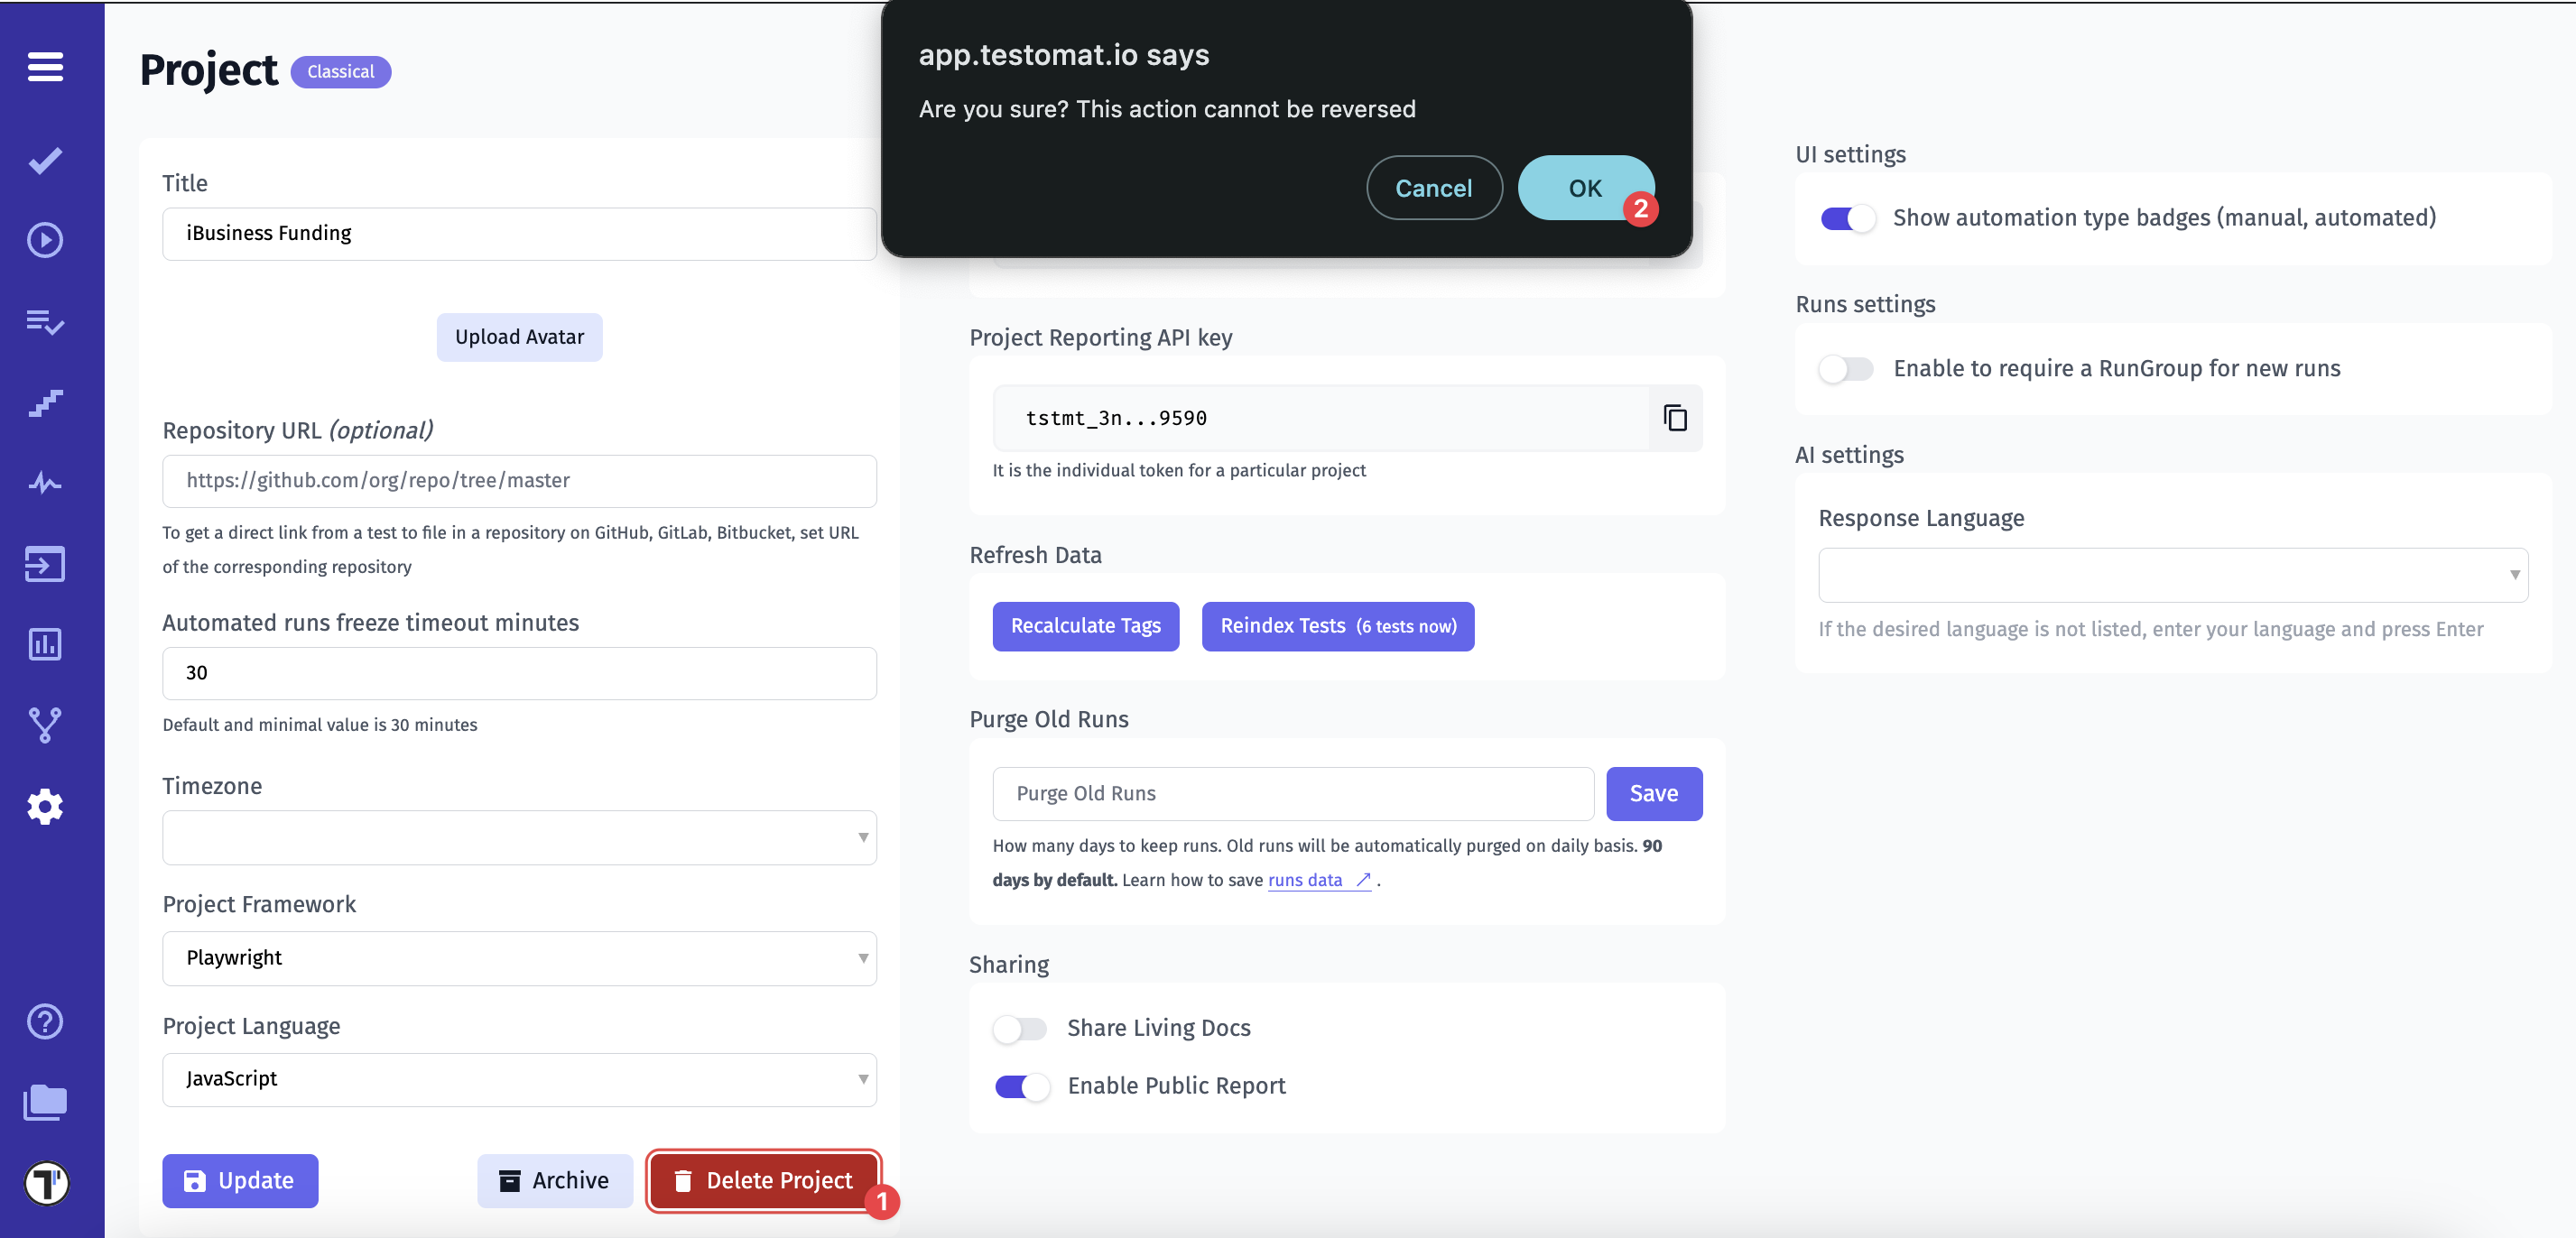Expand the Project Framework dropdown

click(519, 956)
